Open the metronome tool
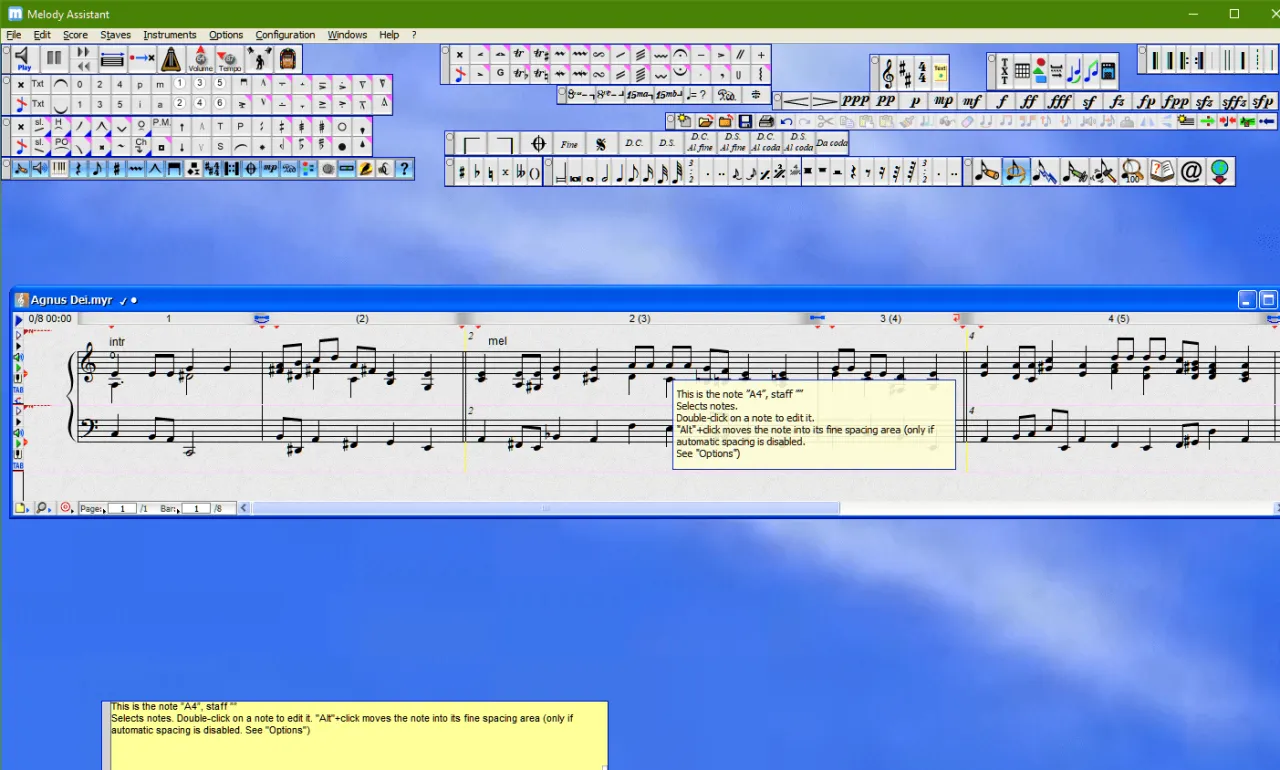 [x=172, y=59]
